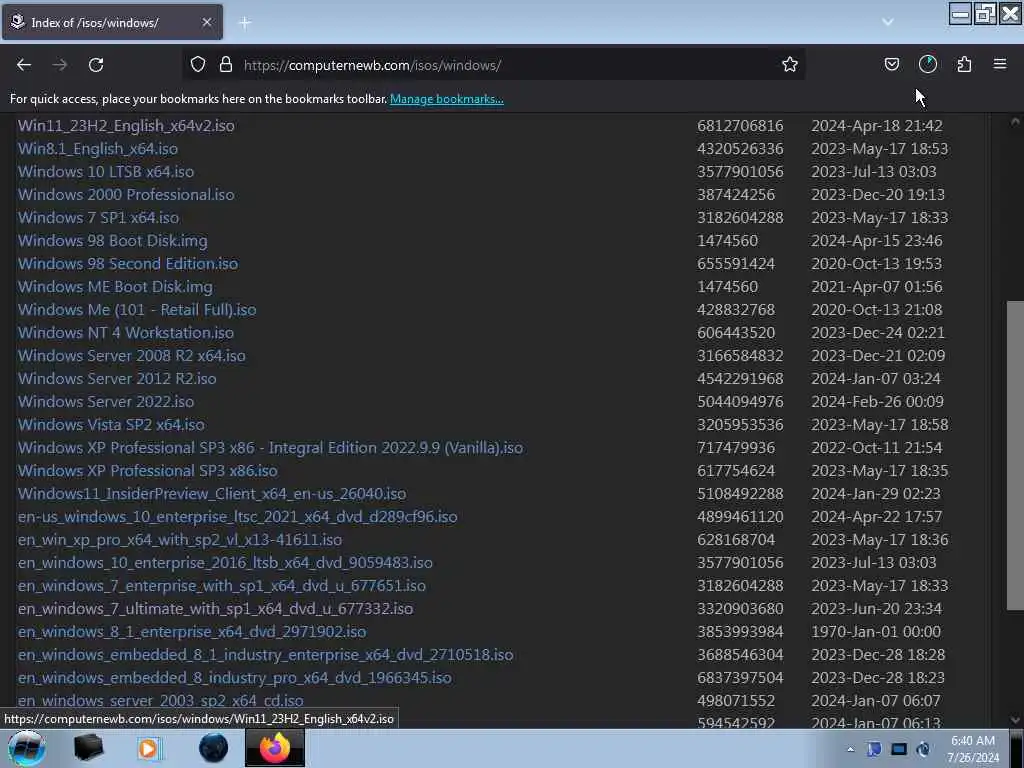Download Windows Server 2008 R2 x64.iso
The height and width of the screenshot is (768, 1024).
point(131,355)
